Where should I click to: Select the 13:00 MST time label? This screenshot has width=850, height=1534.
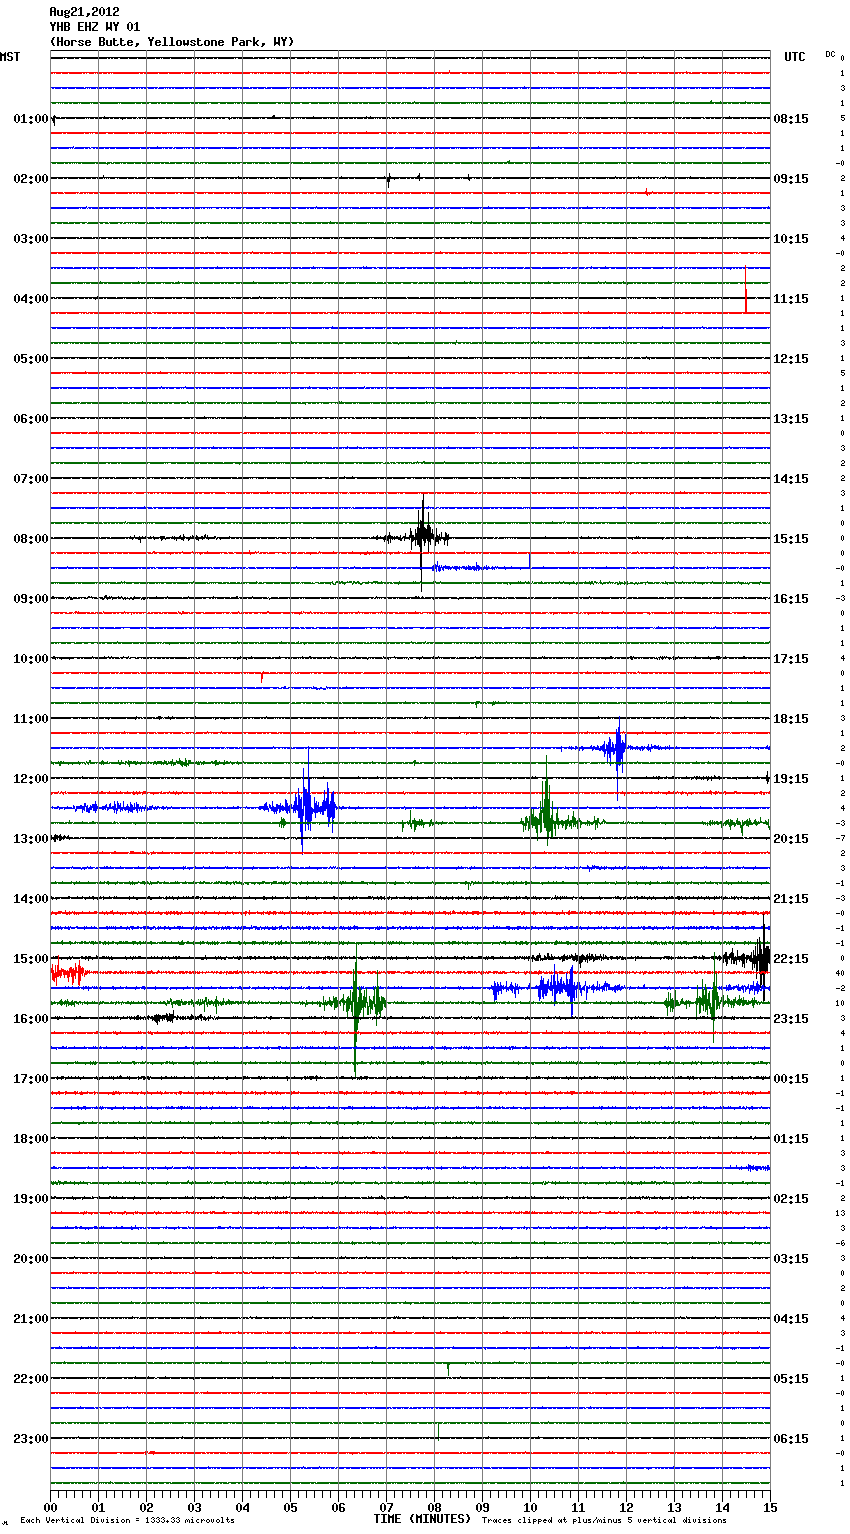31,839
